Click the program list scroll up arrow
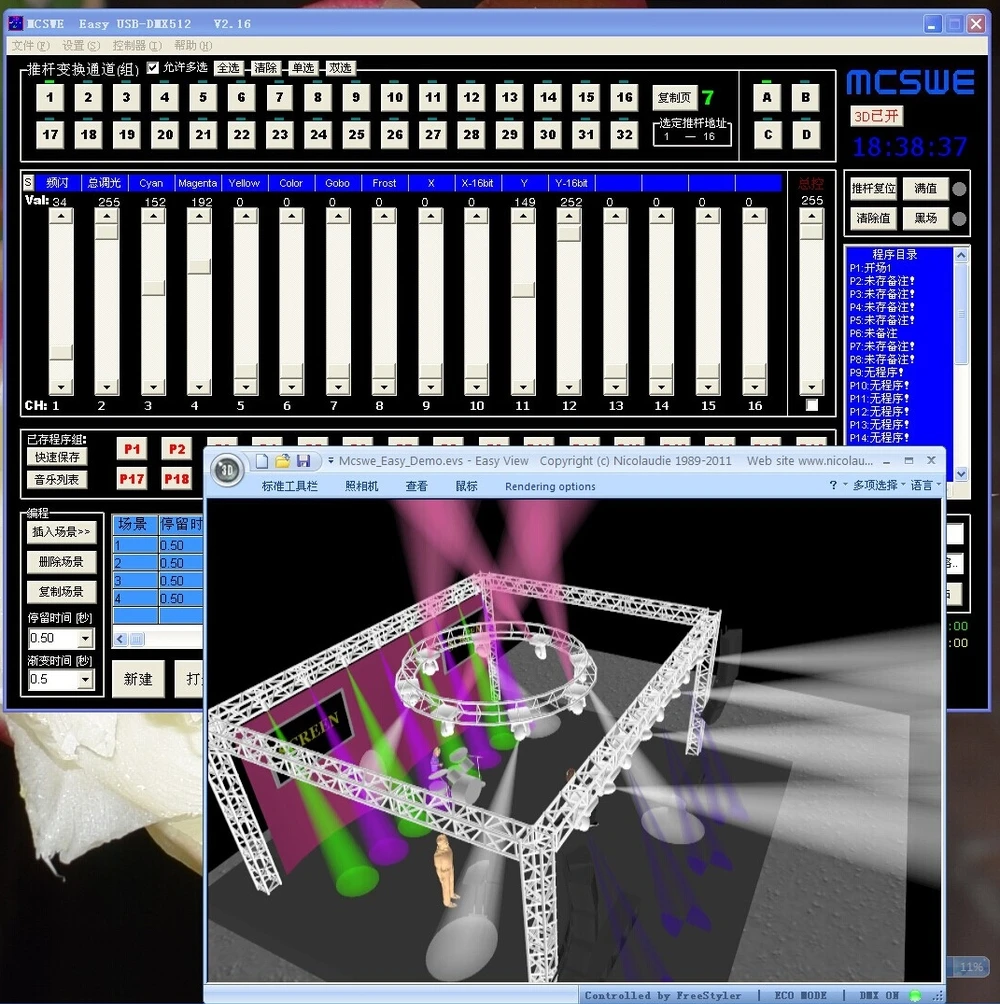 coord(961,255)
